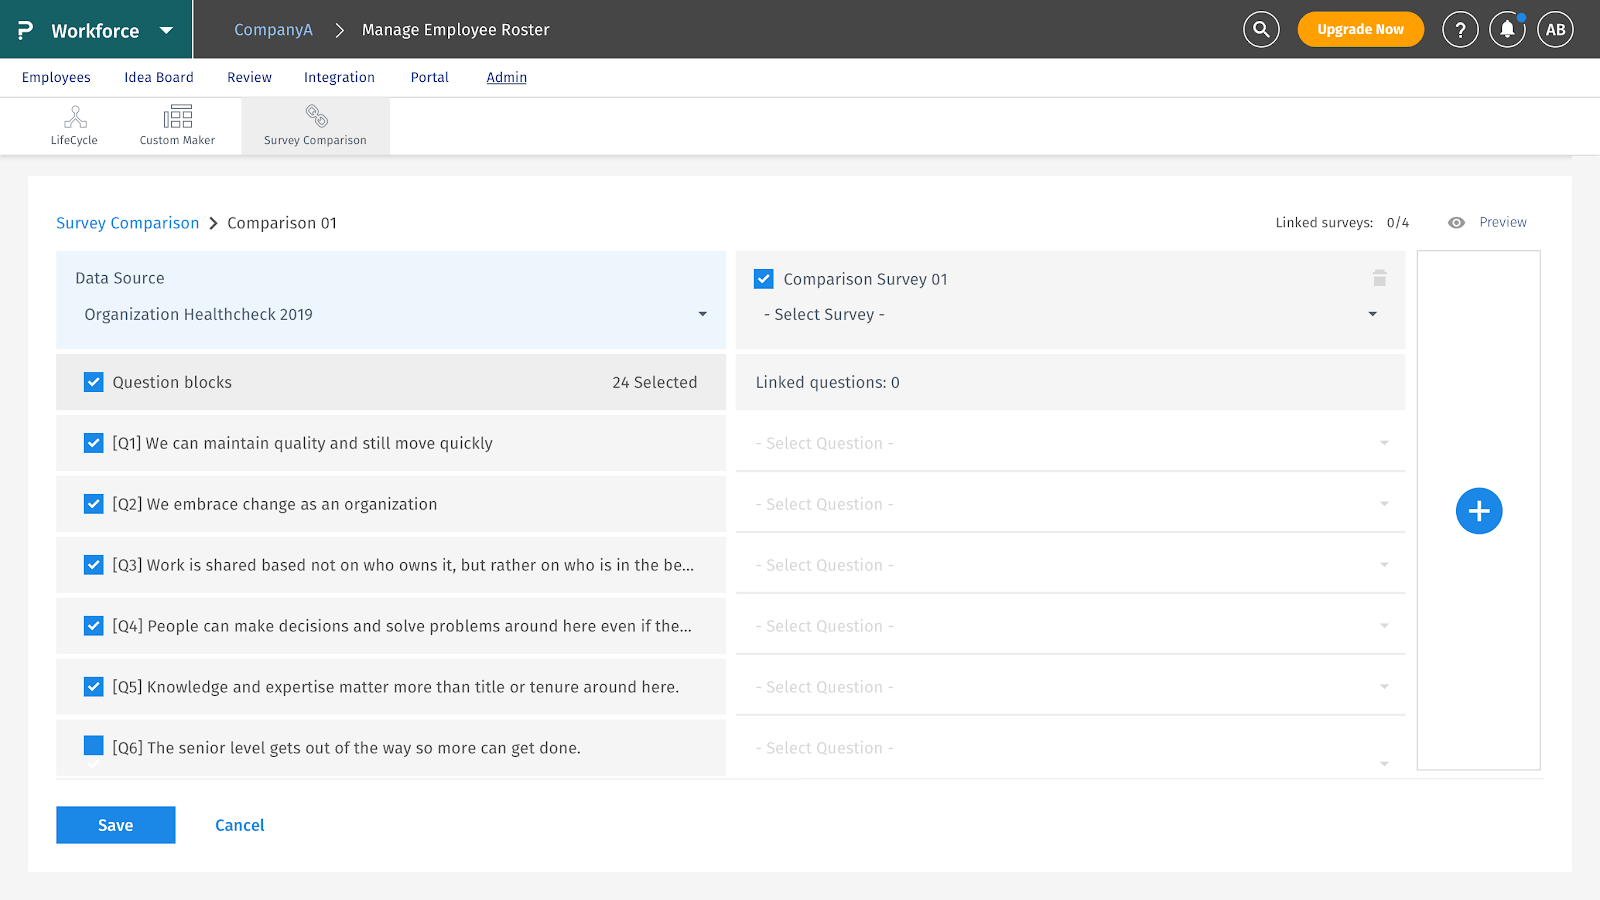Add a comparison survey with plus button
This screenshot has height=900, width=1600.
[x=1478, y=511]
